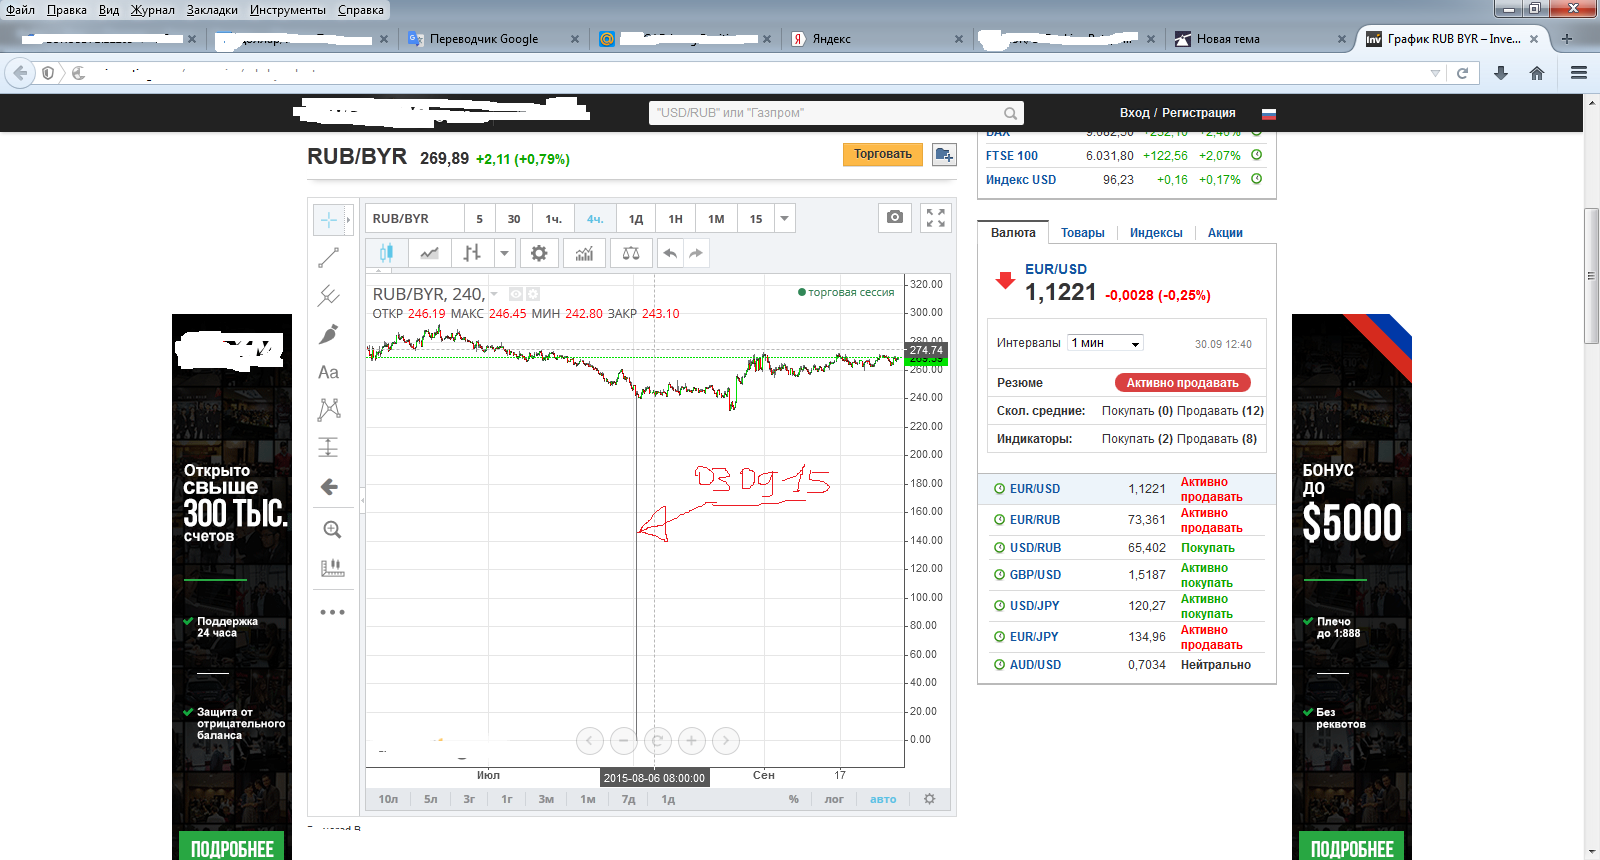
Task: Switch chart style to area line
Action: pyautogui.click(x=429, y=253)
